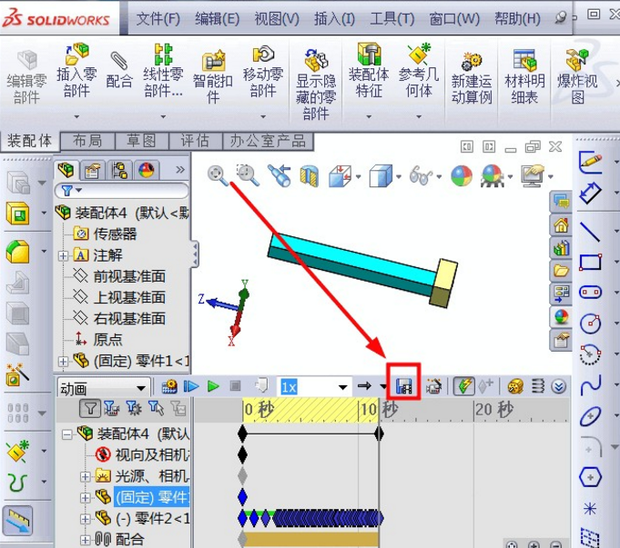Click Reference Geometry (参考几何体) icon
620x548 pixels.
click(419, 70)
